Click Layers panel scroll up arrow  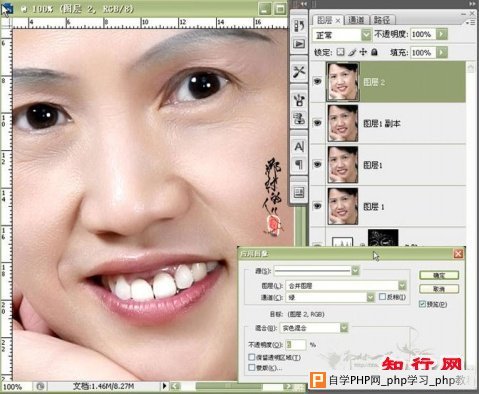point(470,68)
